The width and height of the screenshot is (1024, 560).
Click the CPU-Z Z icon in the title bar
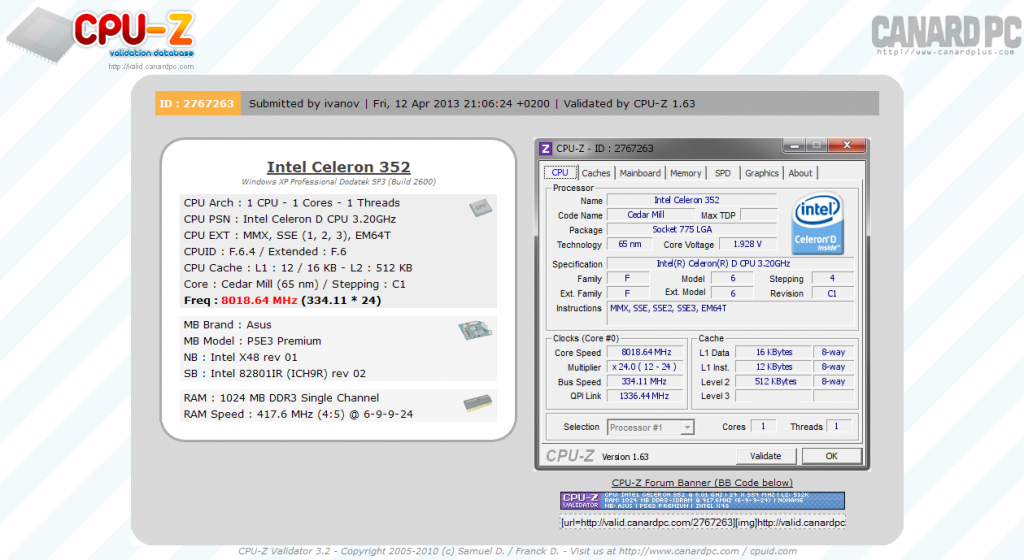545,148
